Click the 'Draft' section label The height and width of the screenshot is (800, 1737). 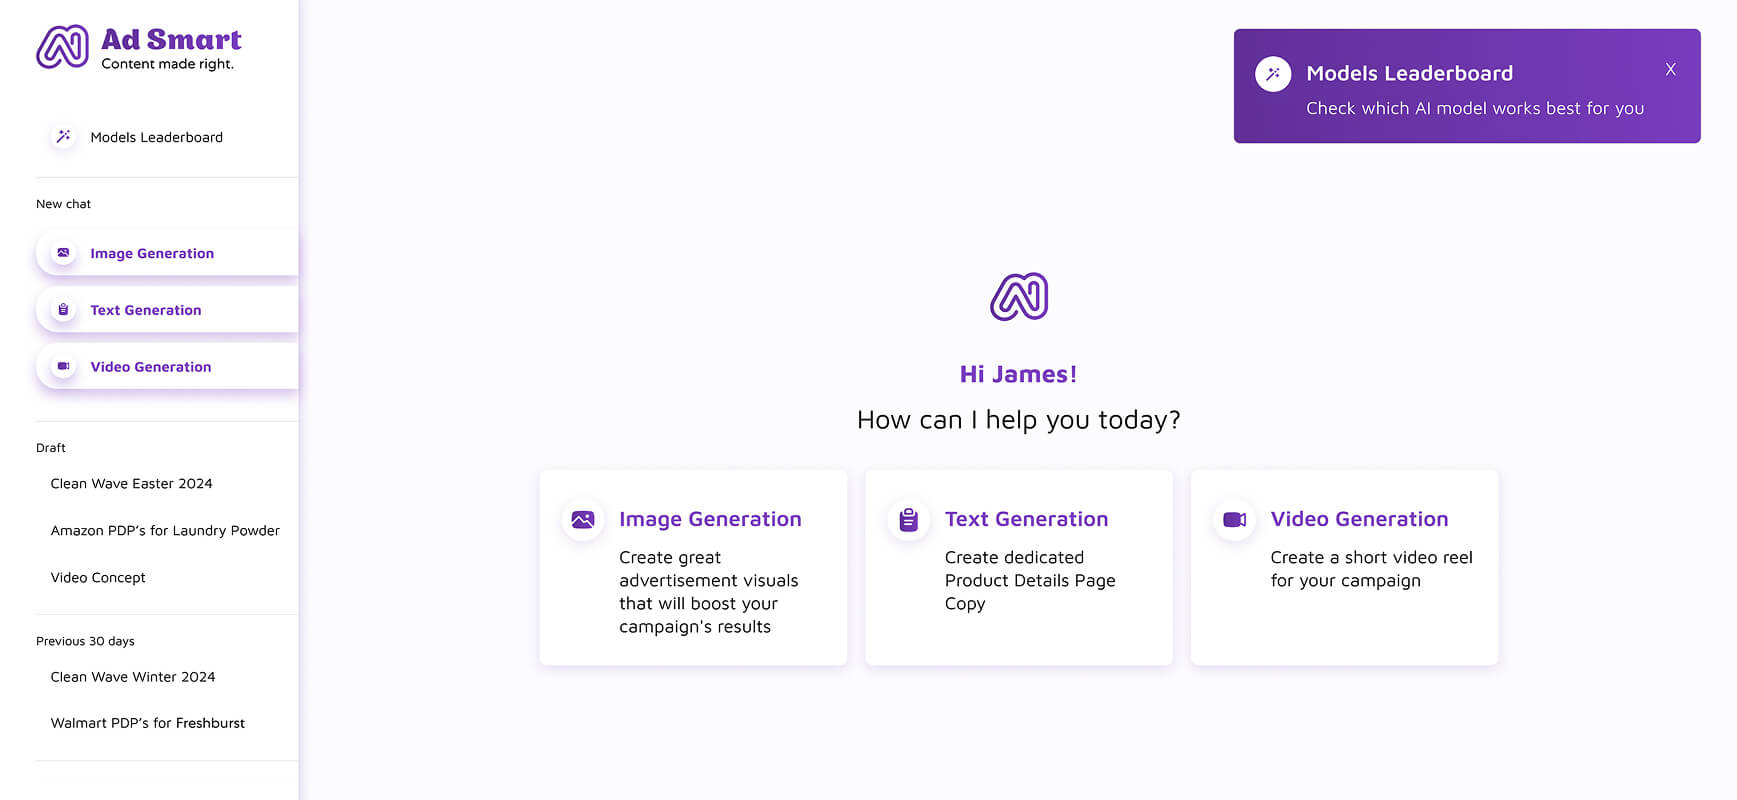click(x=51, y=447)
